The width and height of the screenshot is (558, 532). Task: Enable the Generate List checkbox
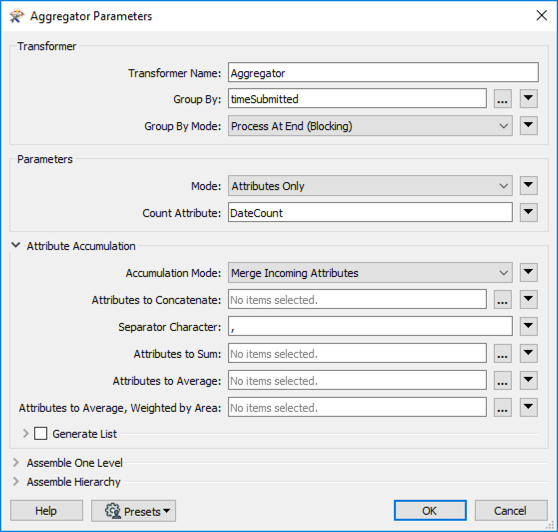[x=41, y=433]
